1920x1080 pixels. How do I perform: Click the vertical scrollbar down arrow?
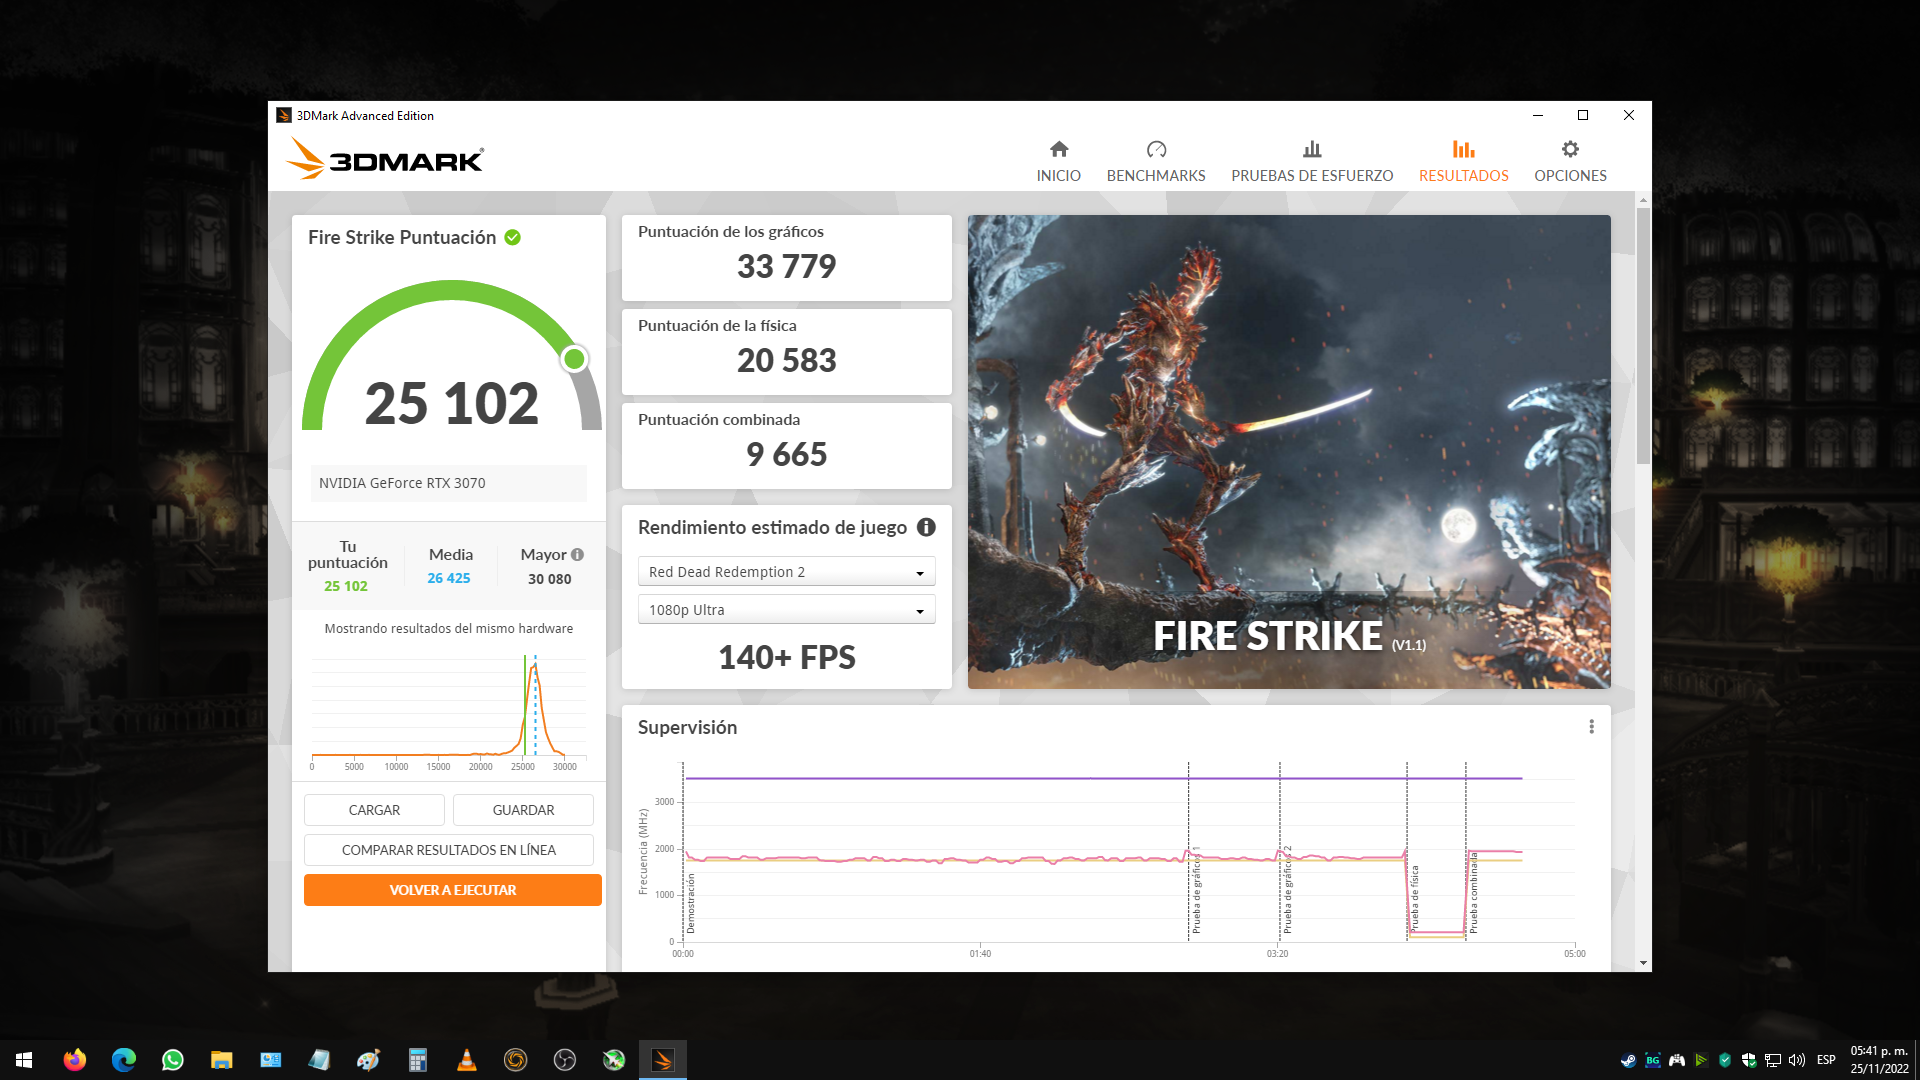pos(1643,963)
